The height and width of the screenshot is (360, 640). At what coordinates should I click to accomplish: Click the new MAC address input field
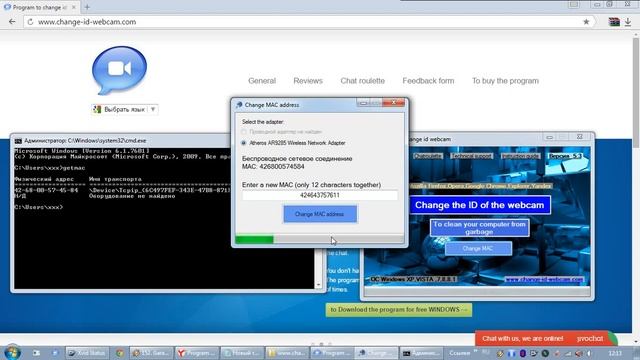point(320,195)
